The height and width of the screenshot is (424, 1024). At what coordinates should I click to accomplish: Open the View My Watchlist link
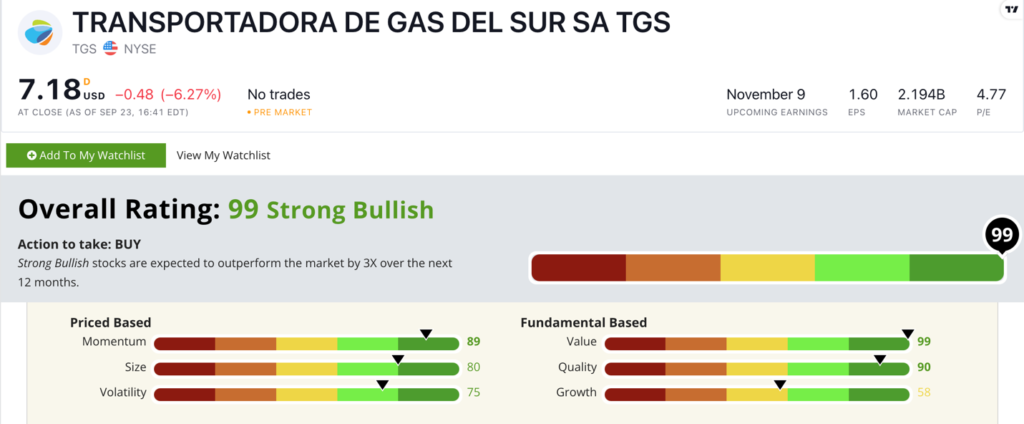point(223,155)
